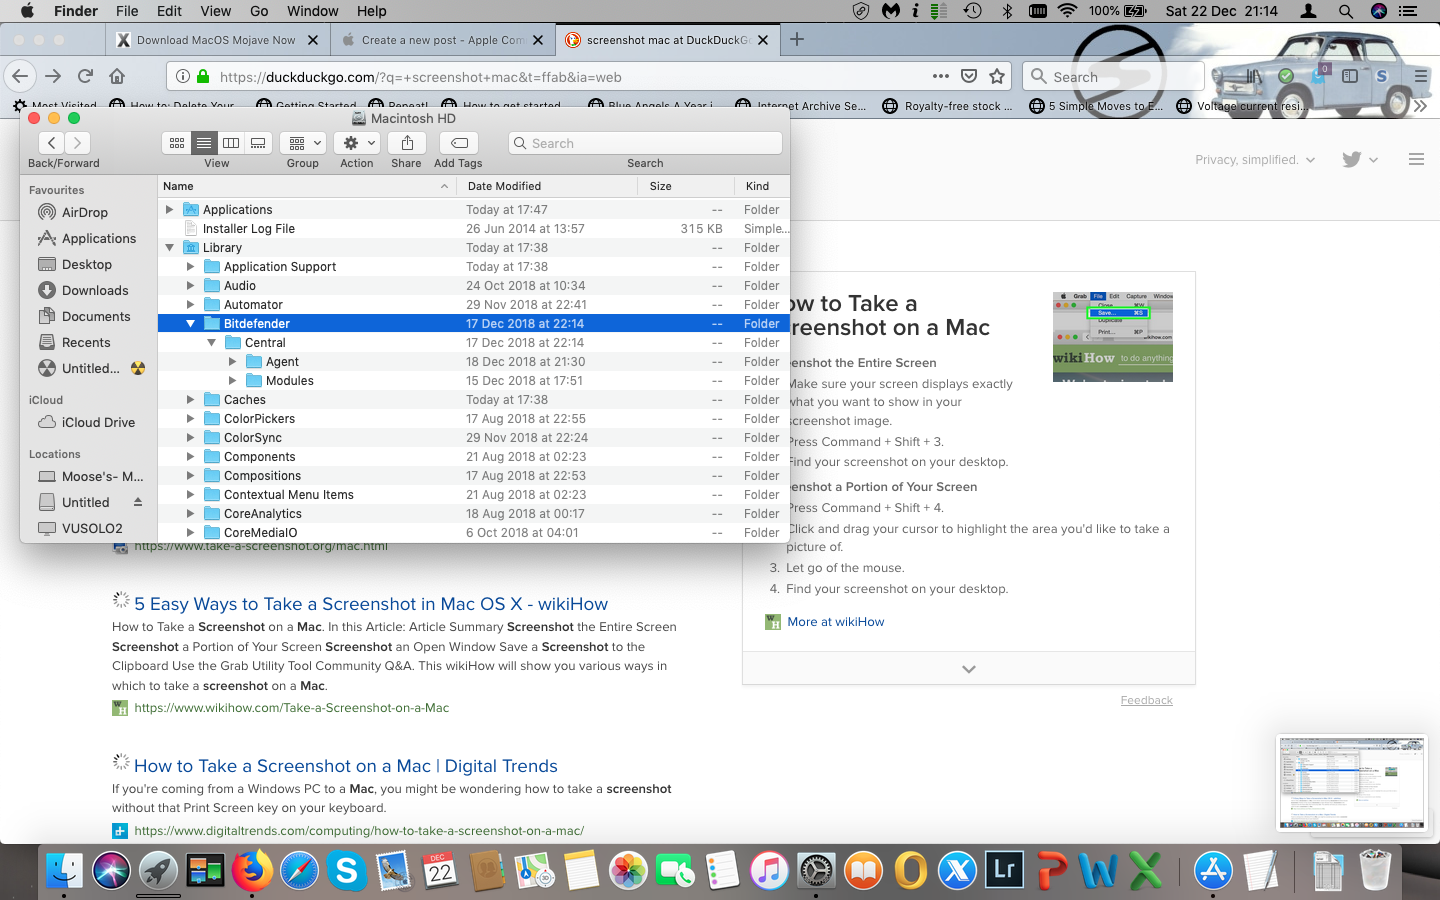Focus the Finder Search field
Image resolution: width=1440 pixels, height=900 pixels.
click(x=645, y=143)
